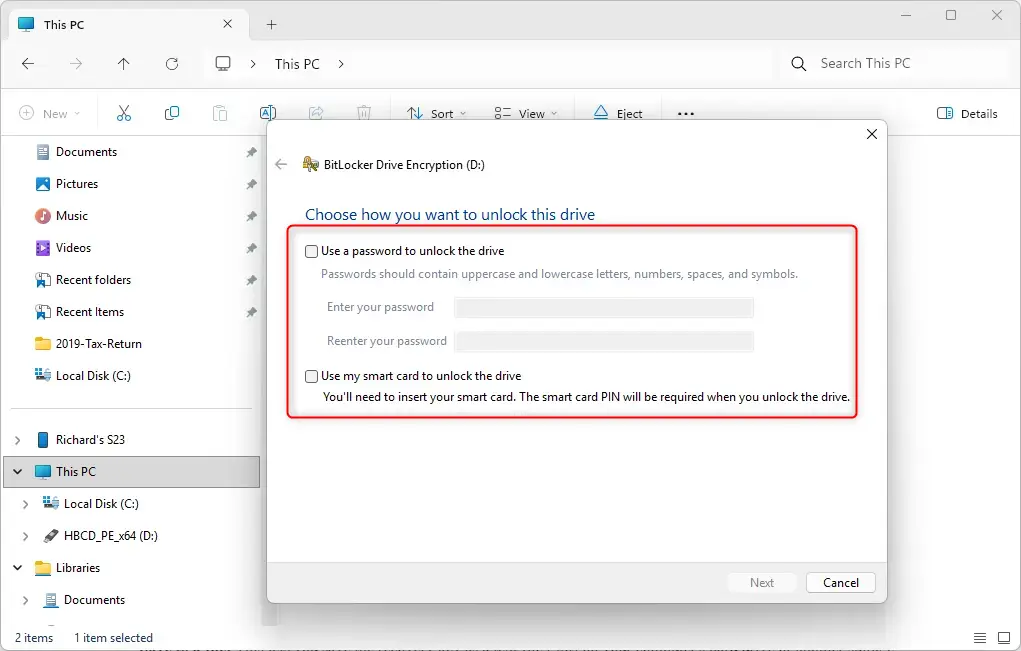
Task: Click the Enter your password field
Action: tap(604, 307)
